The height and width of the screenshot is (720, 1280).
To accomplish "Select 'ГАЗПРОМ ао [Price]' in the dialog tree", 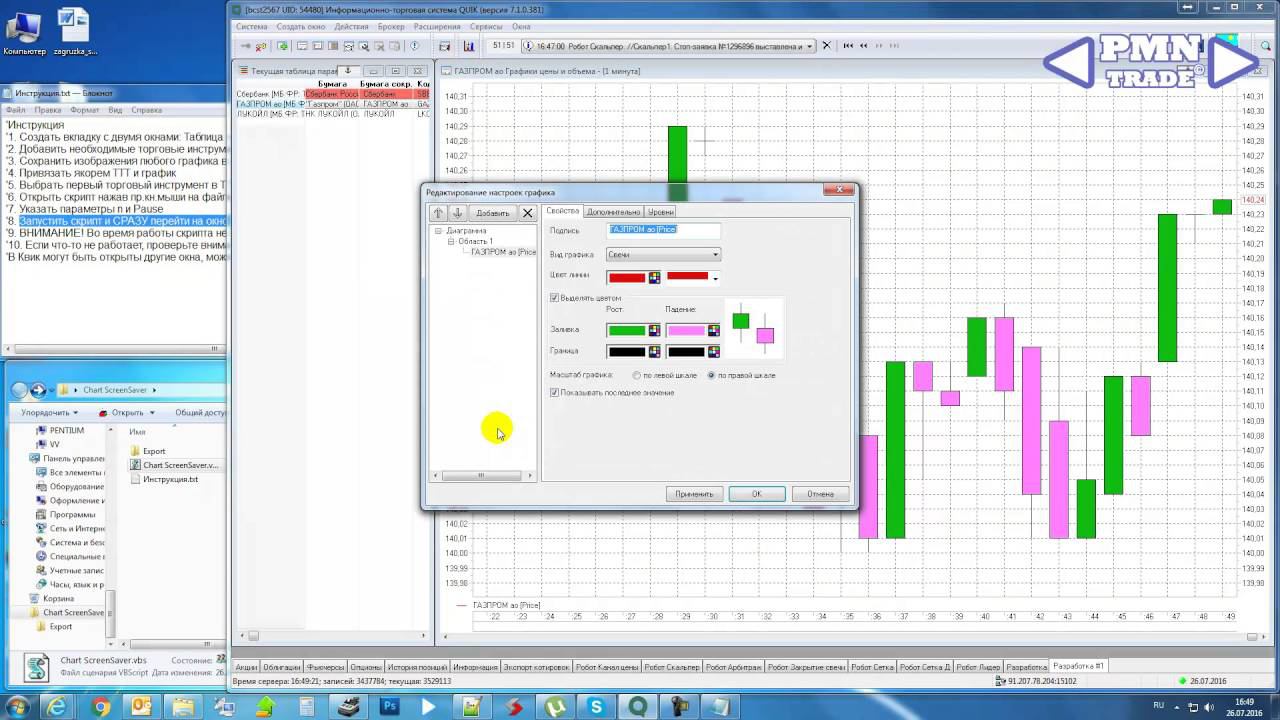I will (x=503, y=252).
